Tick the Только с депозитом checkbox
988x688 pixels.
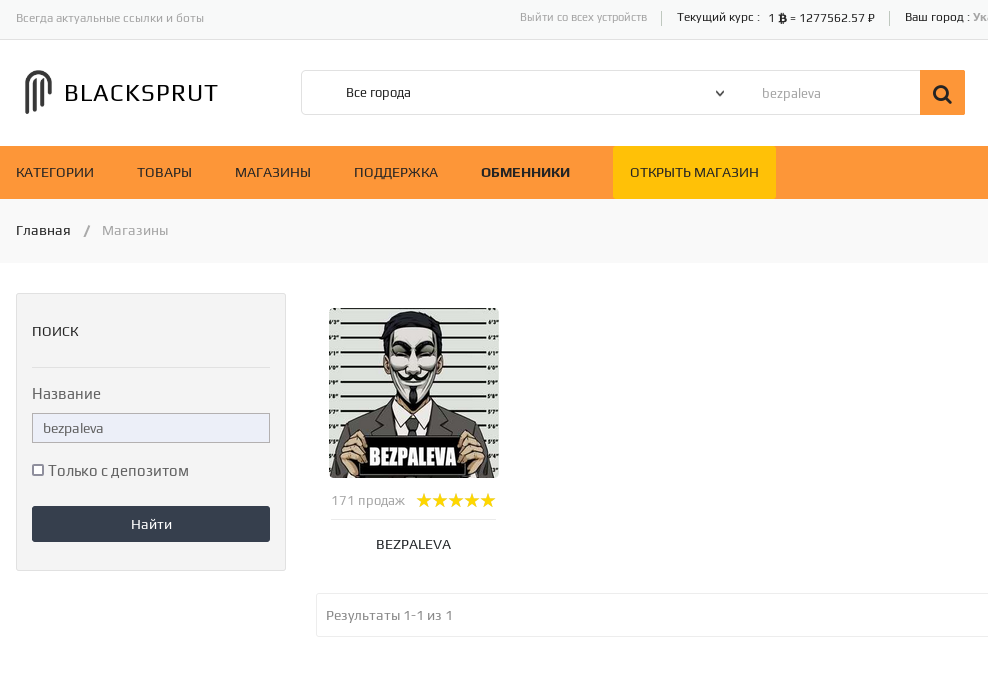coord(38,470)
